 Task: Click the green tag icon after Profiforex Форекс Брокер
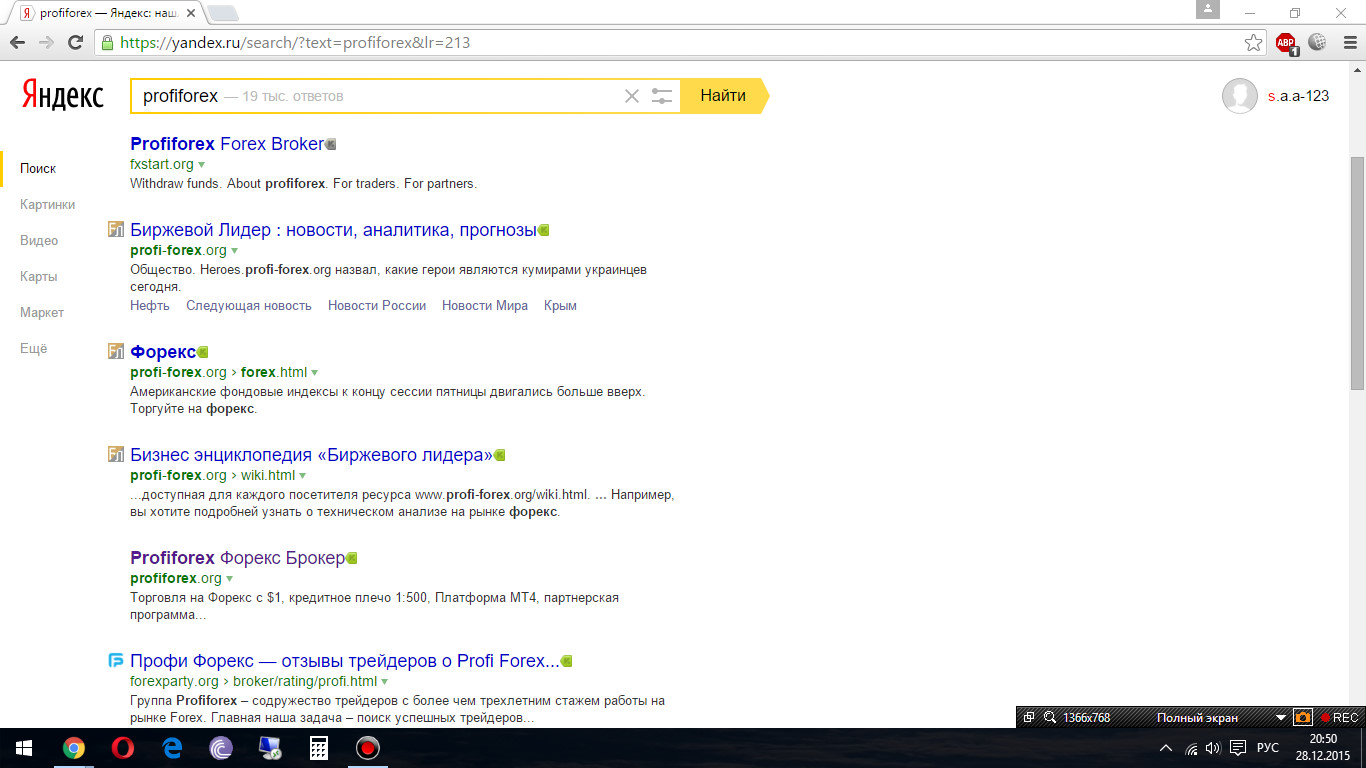(x=351, y=558)
